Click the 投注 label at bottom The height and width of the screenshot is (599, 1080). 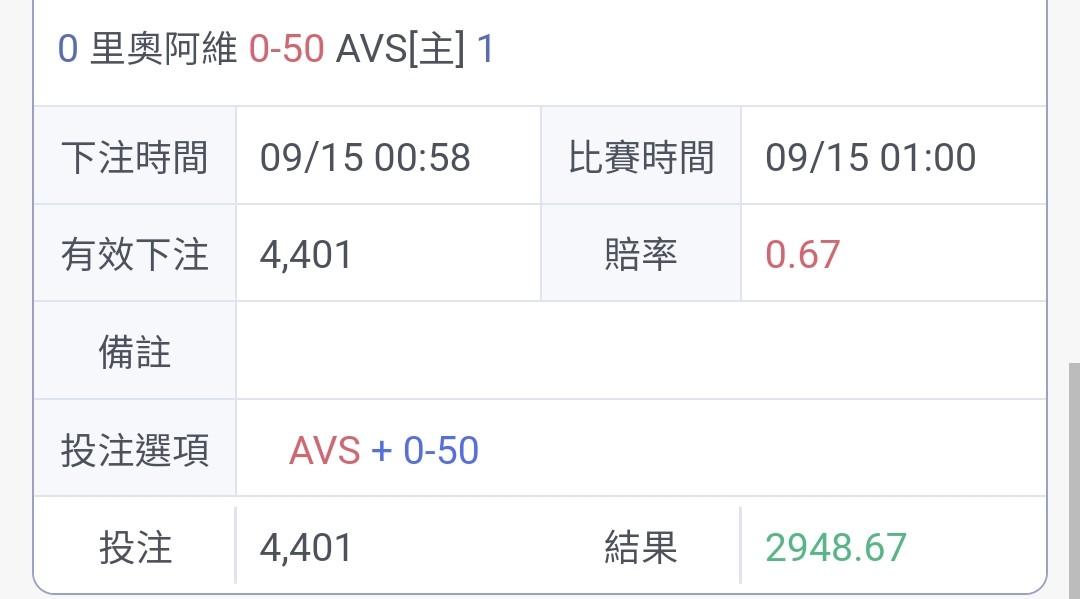(x=134, y=547)
